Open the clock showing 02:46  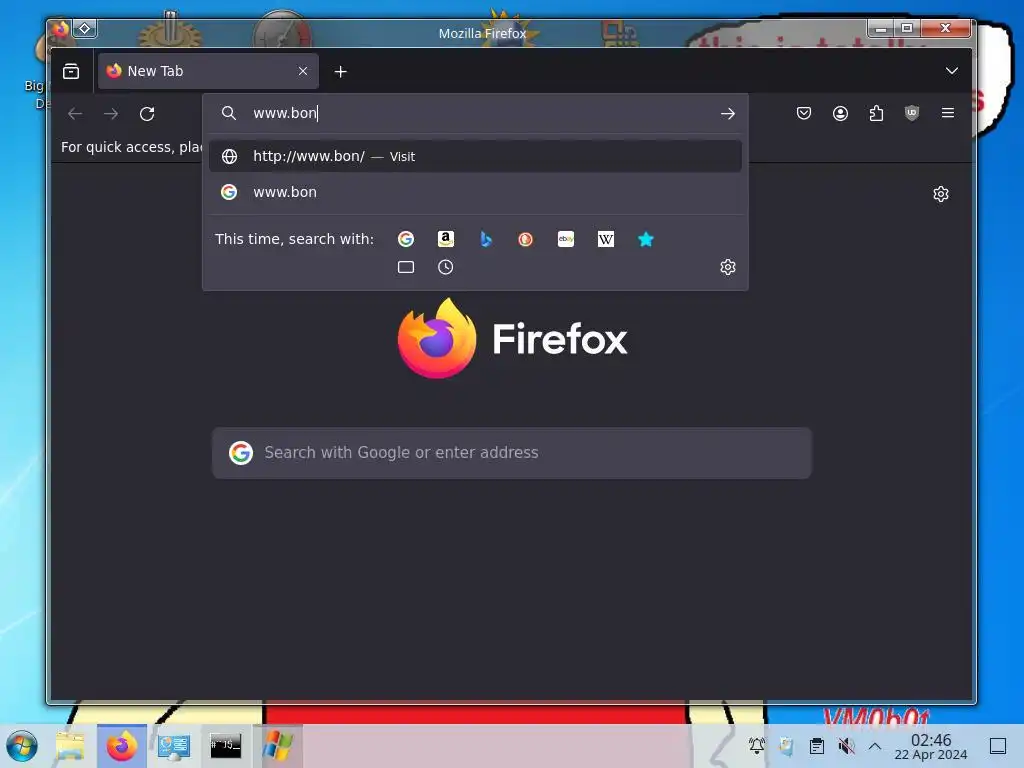pos(931,746)
